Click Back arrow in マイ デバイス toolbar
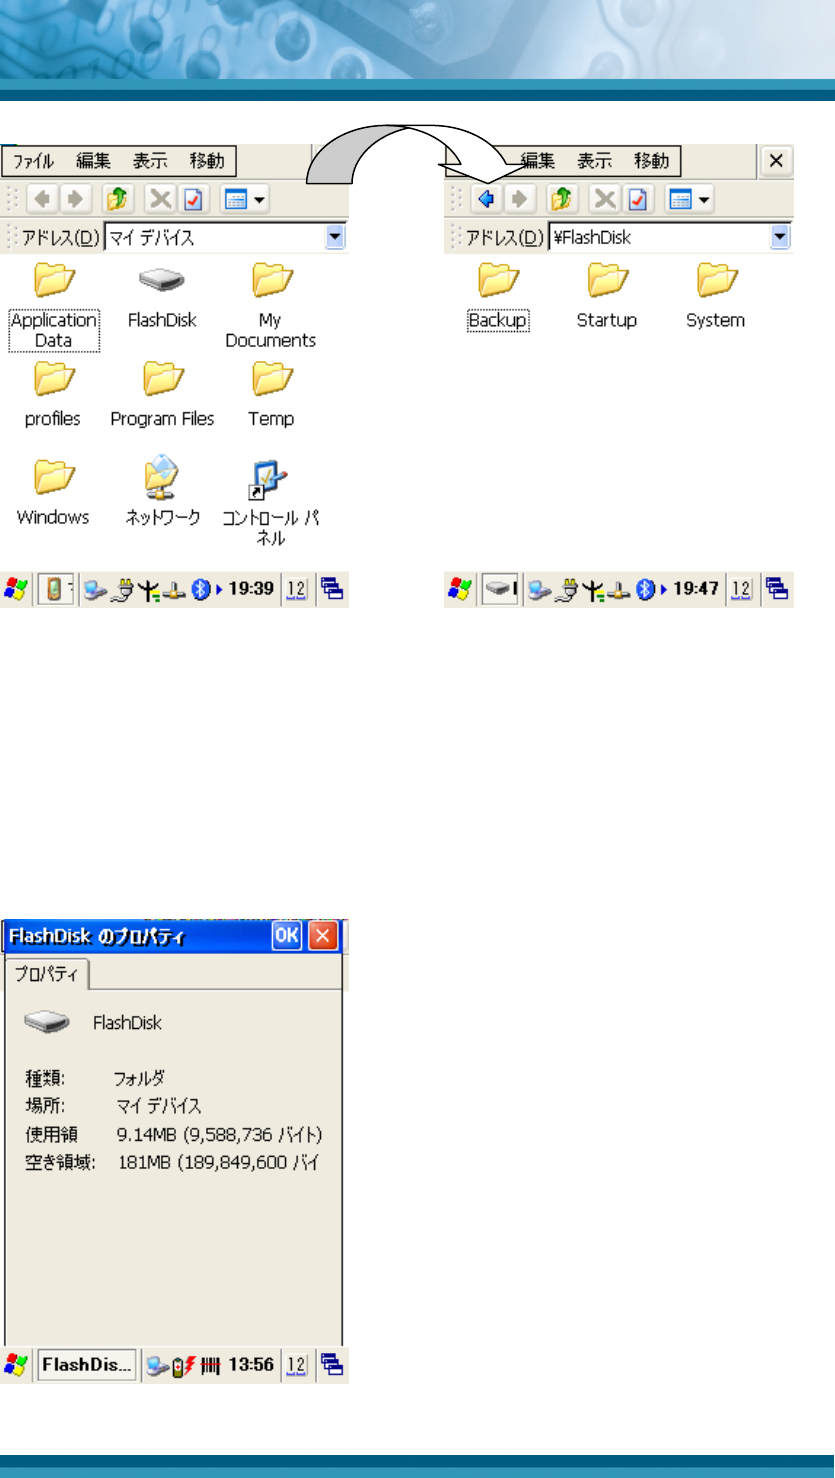This screenshot has width=835, height=1478. pyautogui.click(x=43, y=199)
